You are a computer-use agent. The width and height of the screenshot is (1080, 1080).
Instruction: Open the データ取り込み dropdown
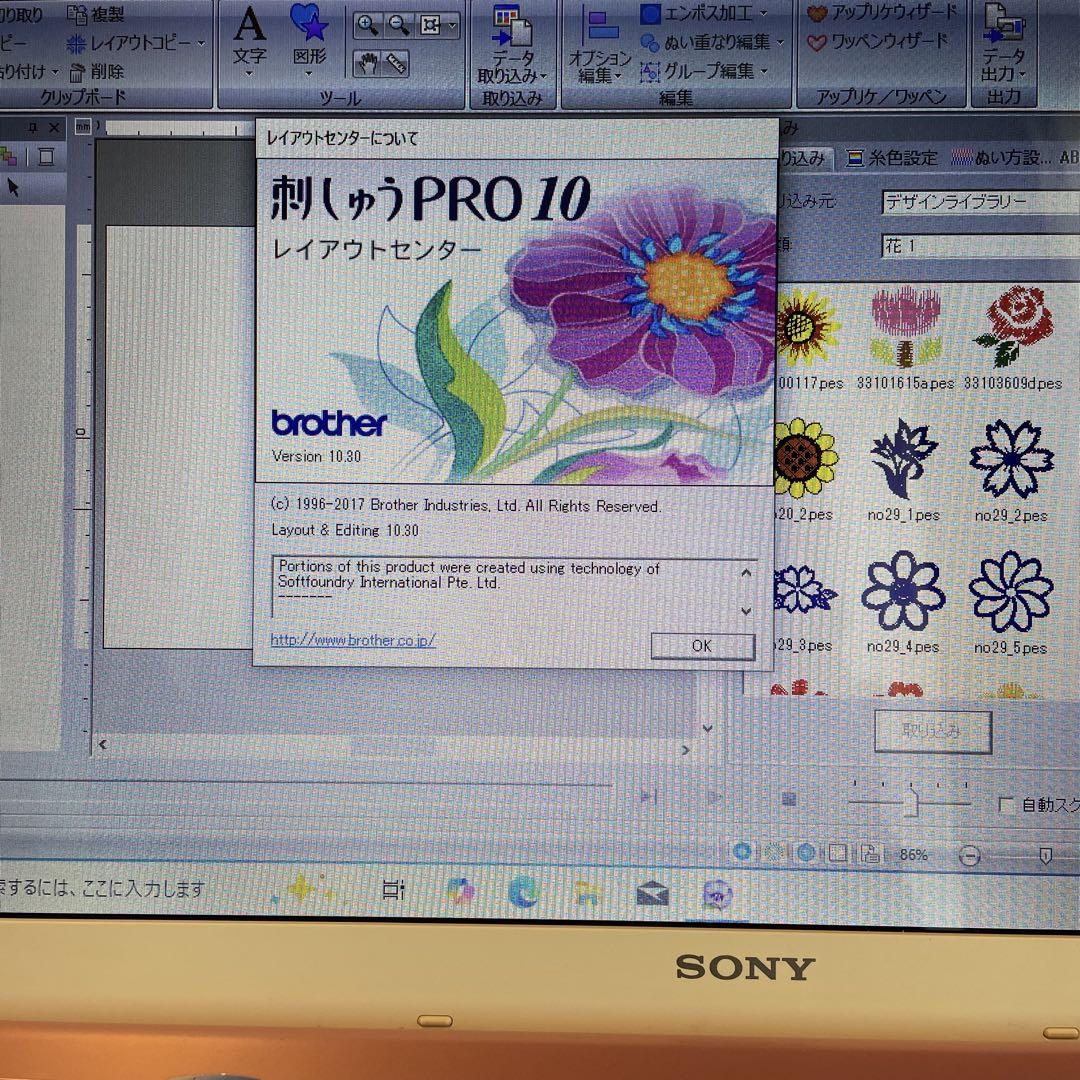[x=544, y=75]
